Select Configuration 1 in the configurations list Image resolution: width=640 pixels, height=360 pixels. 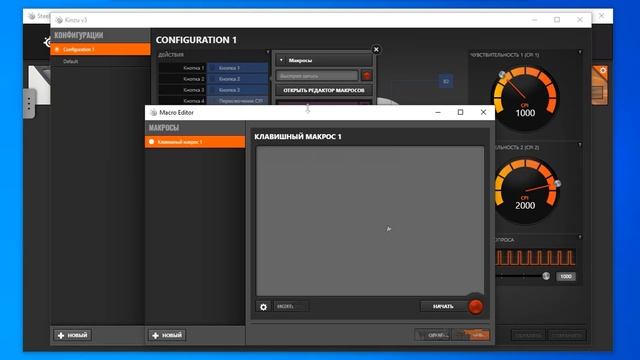click(100, 49)
